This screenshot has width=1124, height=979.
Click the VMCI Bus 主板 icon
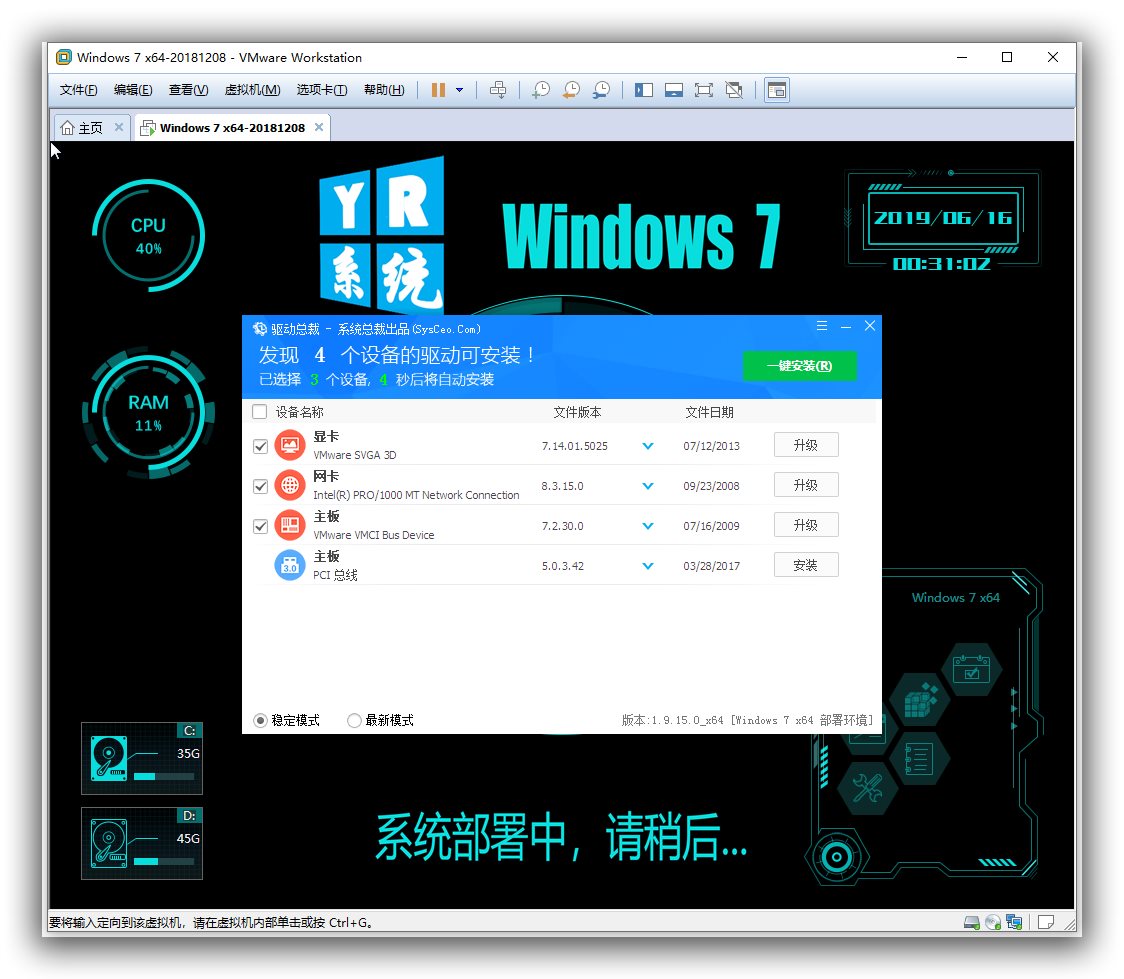tap(290, 525)
